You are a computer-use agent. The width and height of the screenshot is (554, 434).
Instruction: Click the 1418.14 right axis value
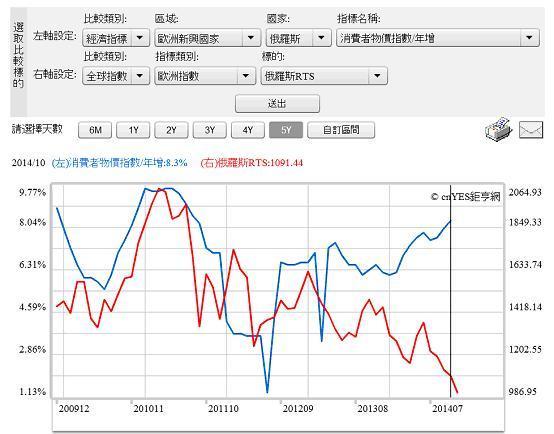[x=525, y=307]
